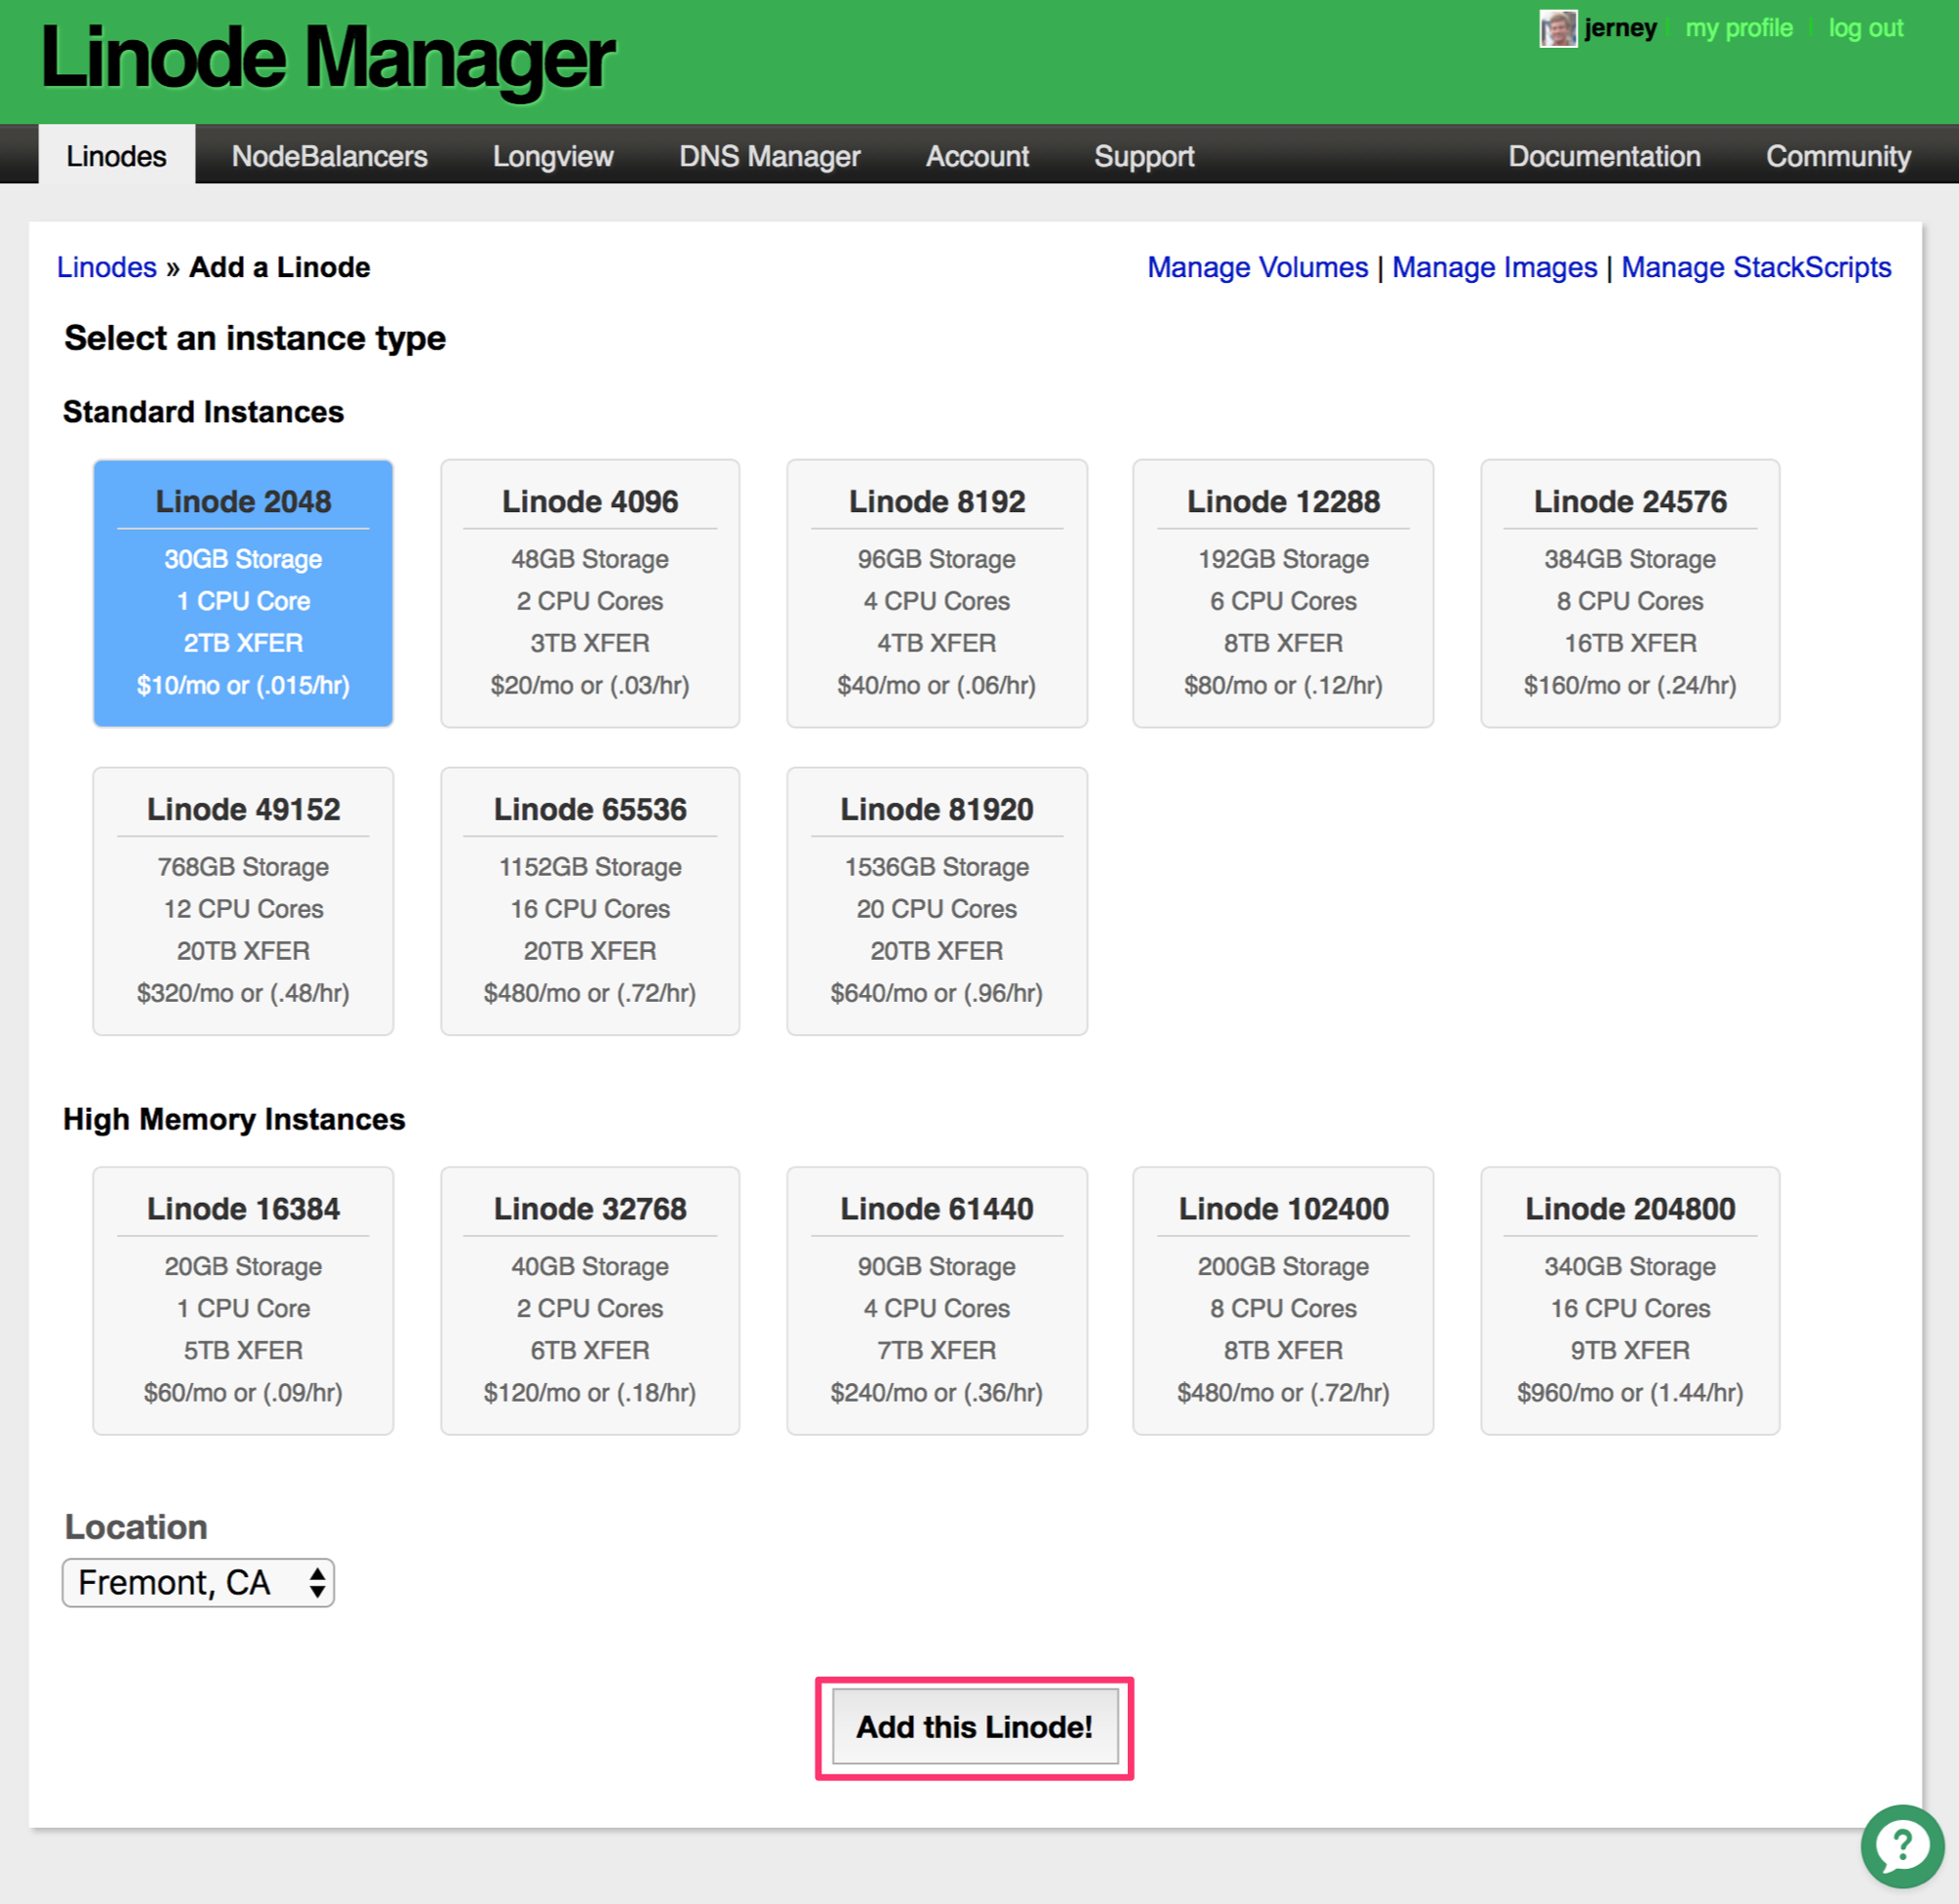
Task: Choose the Linode 8192 instance
Action: pos(937,593)
